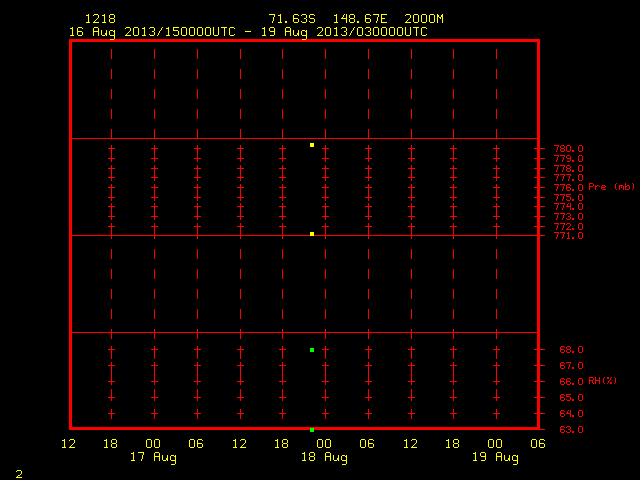The height and width of the screenshot is (480, 640).
Task: Select the 771.0 pressure tick label
Action: (x=569, y=236)
